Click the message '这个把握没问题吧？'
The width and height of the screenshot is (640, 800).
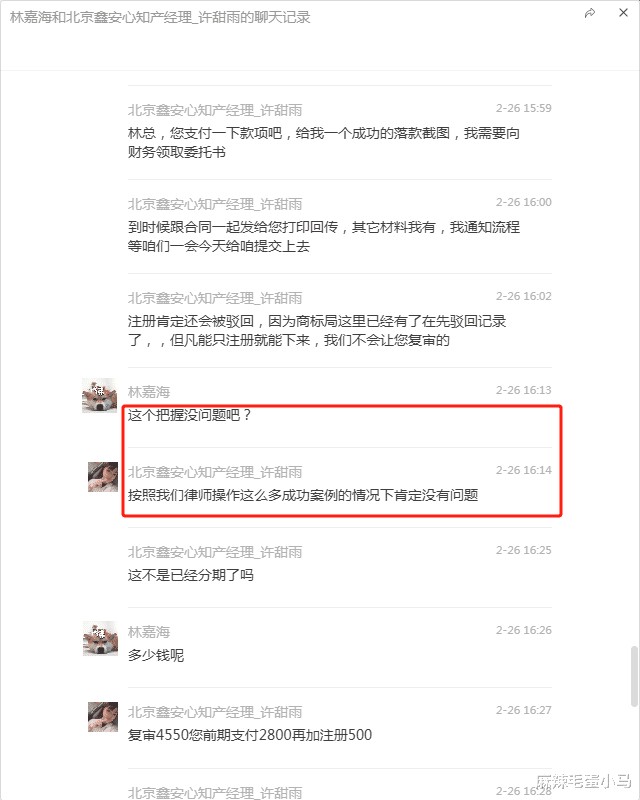[190, 415]
